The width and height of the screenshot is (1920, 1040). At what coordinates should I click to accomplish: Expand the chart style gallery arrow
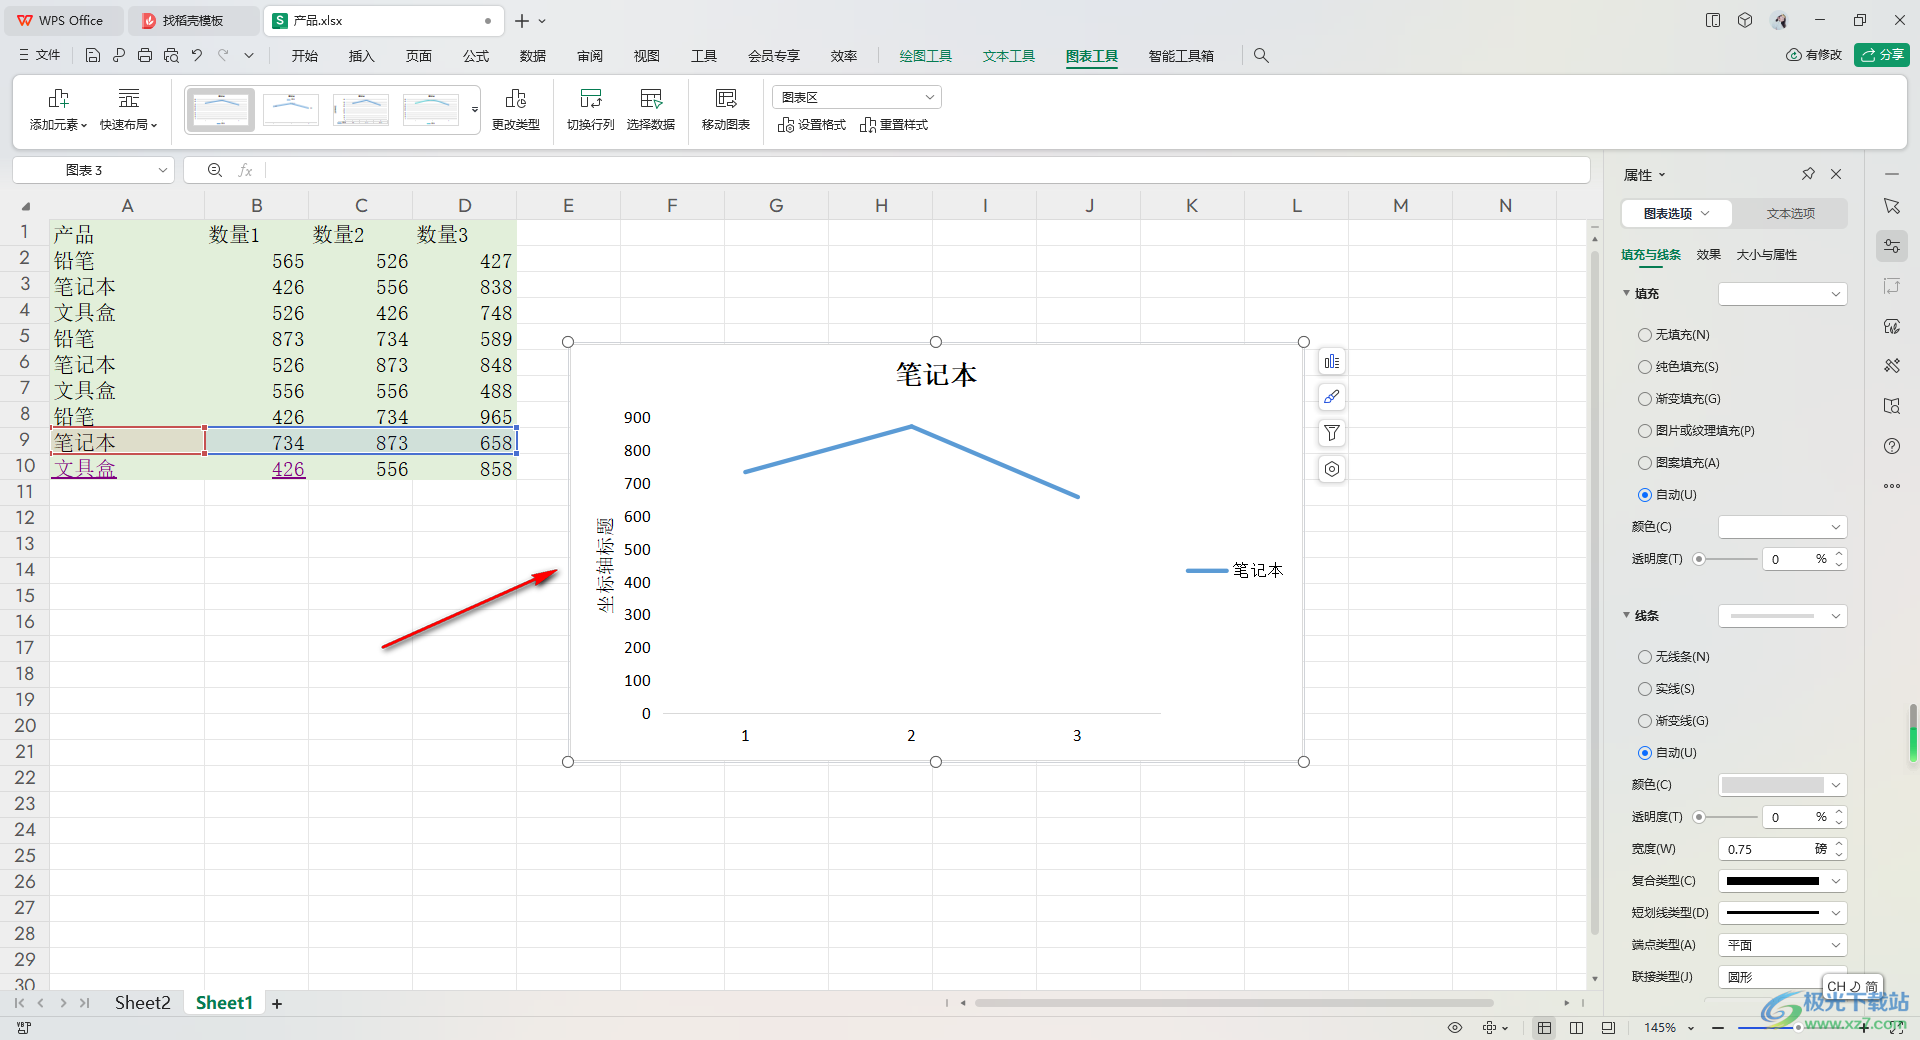[475, 110]
